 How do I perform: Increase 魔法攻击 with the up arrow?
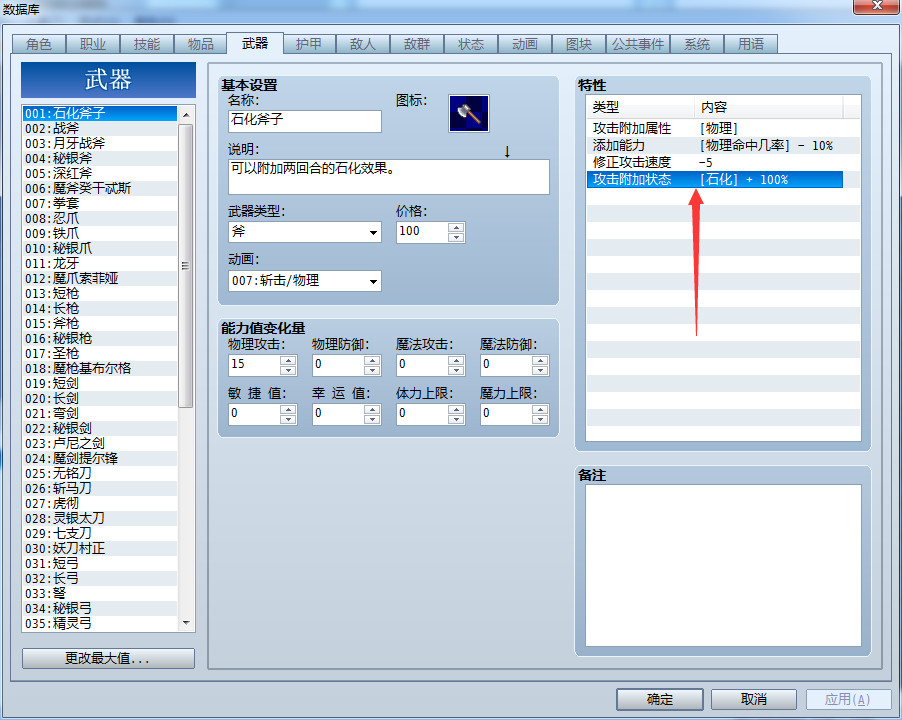tap(456, 360)
